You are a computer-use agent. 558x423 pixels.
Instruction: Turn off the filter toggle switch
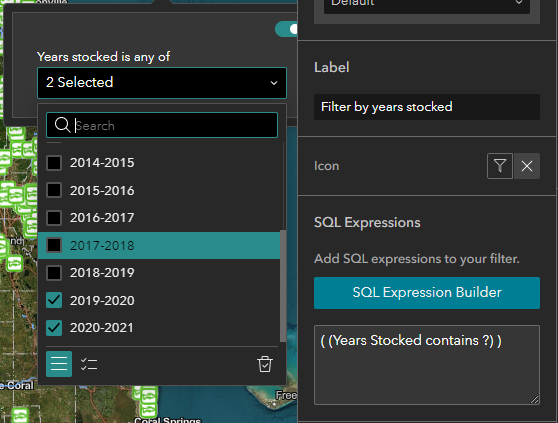287,29
